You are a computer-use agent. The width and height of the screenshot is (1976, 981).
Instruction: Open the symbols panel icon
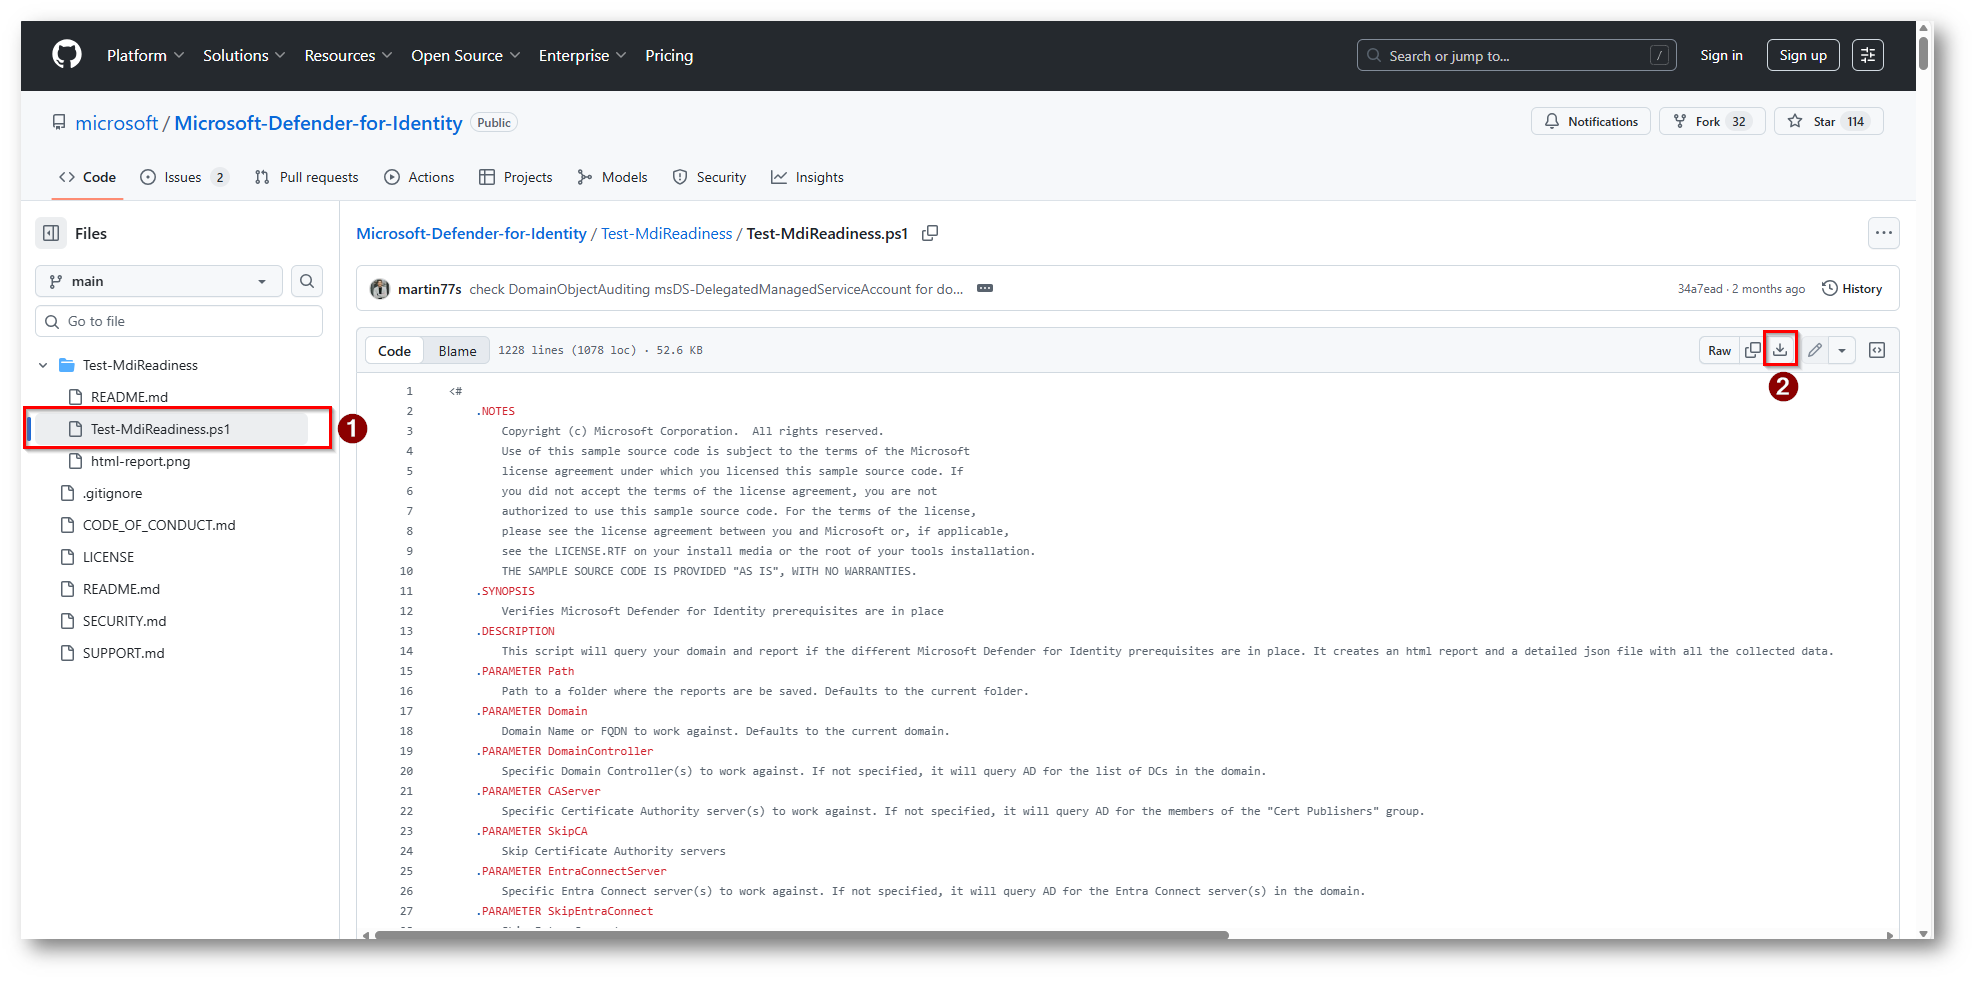click(x=1877, y=350)
